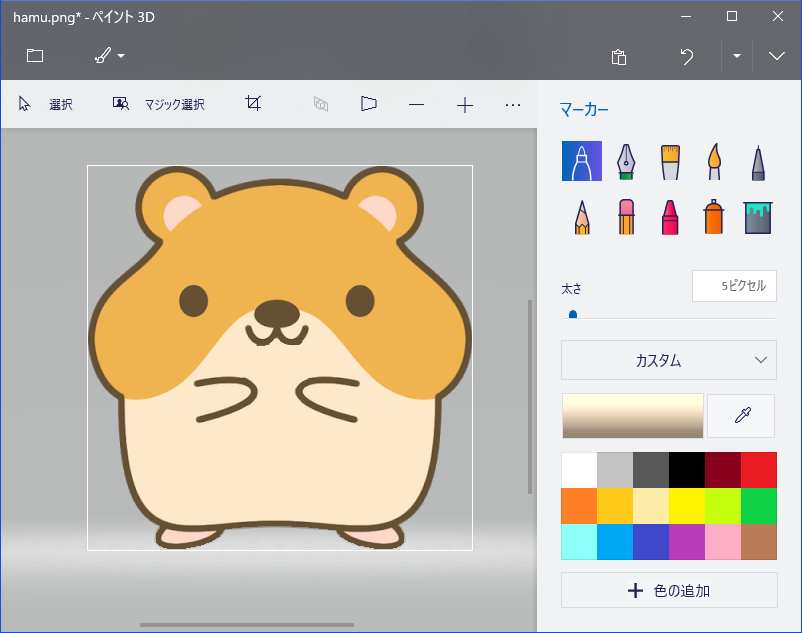Pick the orange color swatch
Image resolution: width=802 pixels, height=633 pixels.
[579, 506]
